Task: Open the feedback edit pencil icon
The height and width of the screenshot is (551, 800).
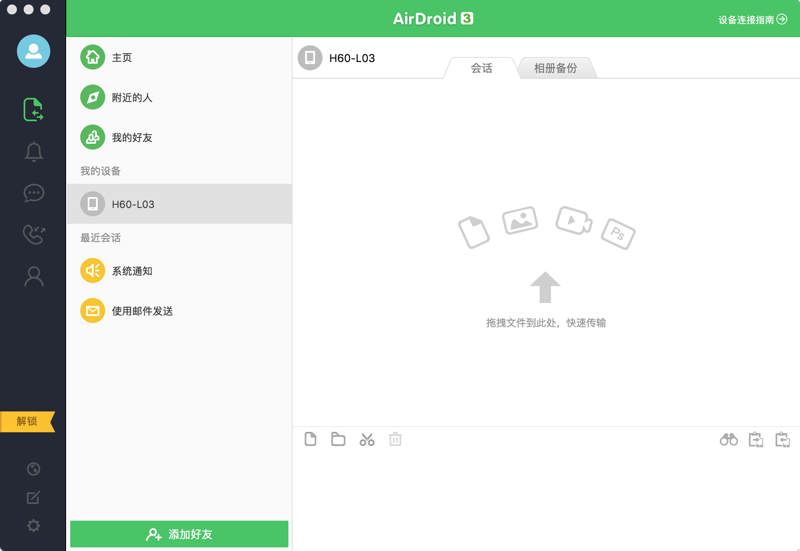Action: (x=34, y=497)
